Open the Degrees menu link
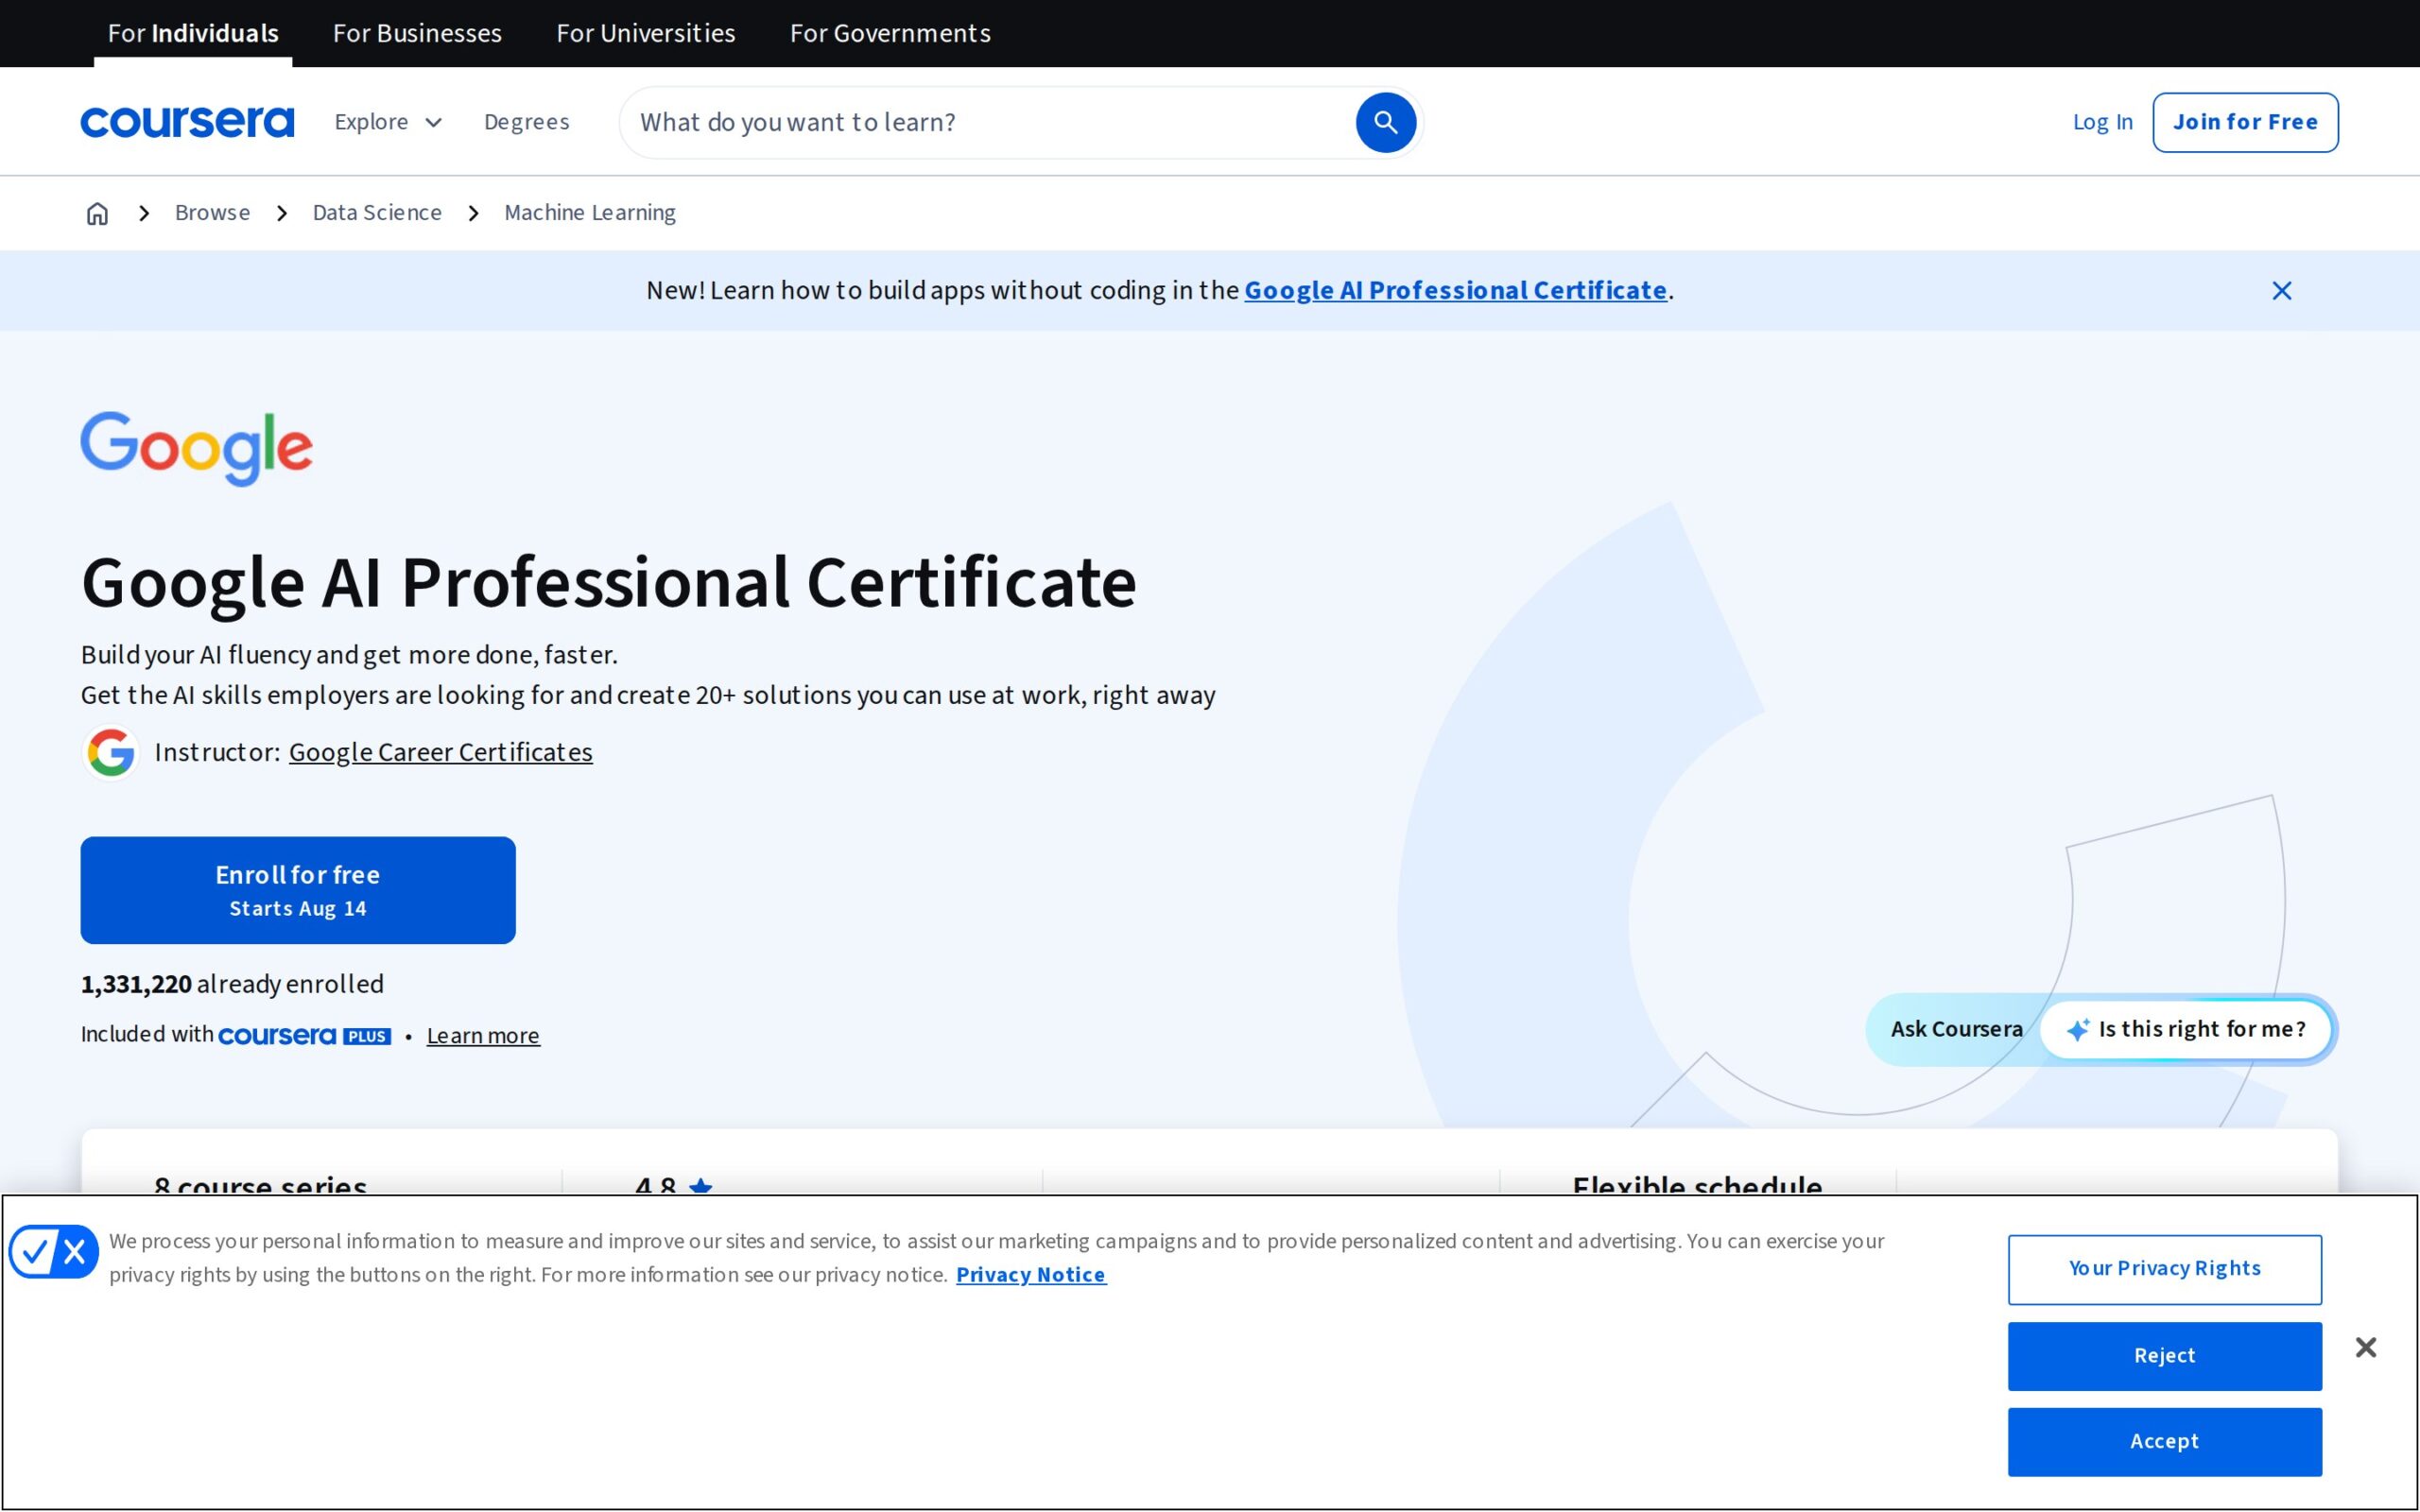This screenshot has width=2420, height=1512. point(527,122)
